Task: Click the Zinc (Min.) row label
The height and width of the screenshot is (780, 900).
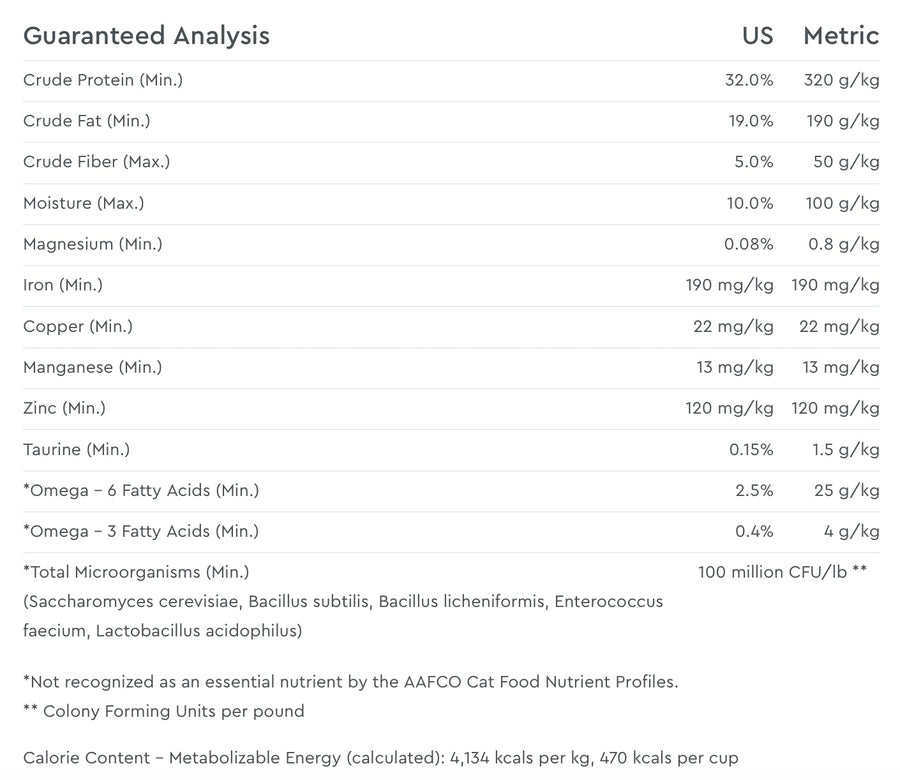Action: [64, 408]
